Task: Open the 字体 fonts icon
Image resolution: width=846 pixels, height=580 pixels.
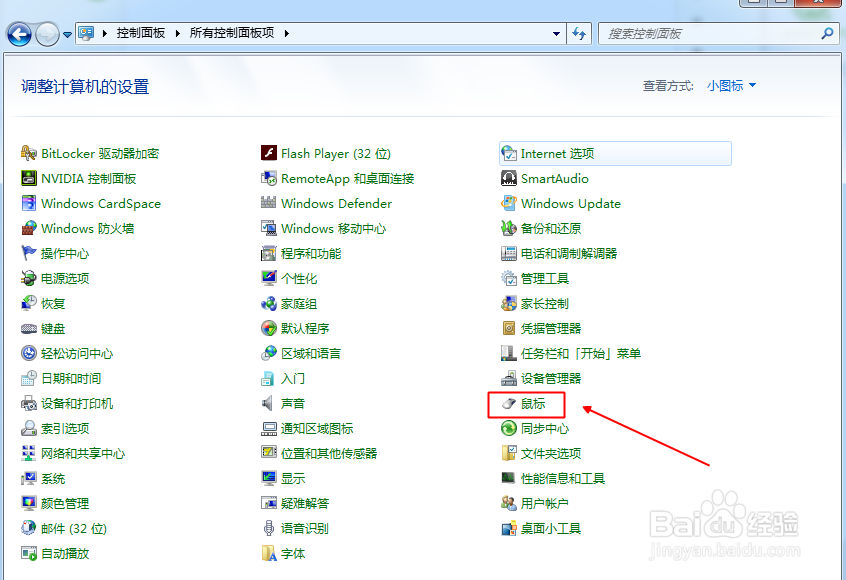Action: point(269,553)
